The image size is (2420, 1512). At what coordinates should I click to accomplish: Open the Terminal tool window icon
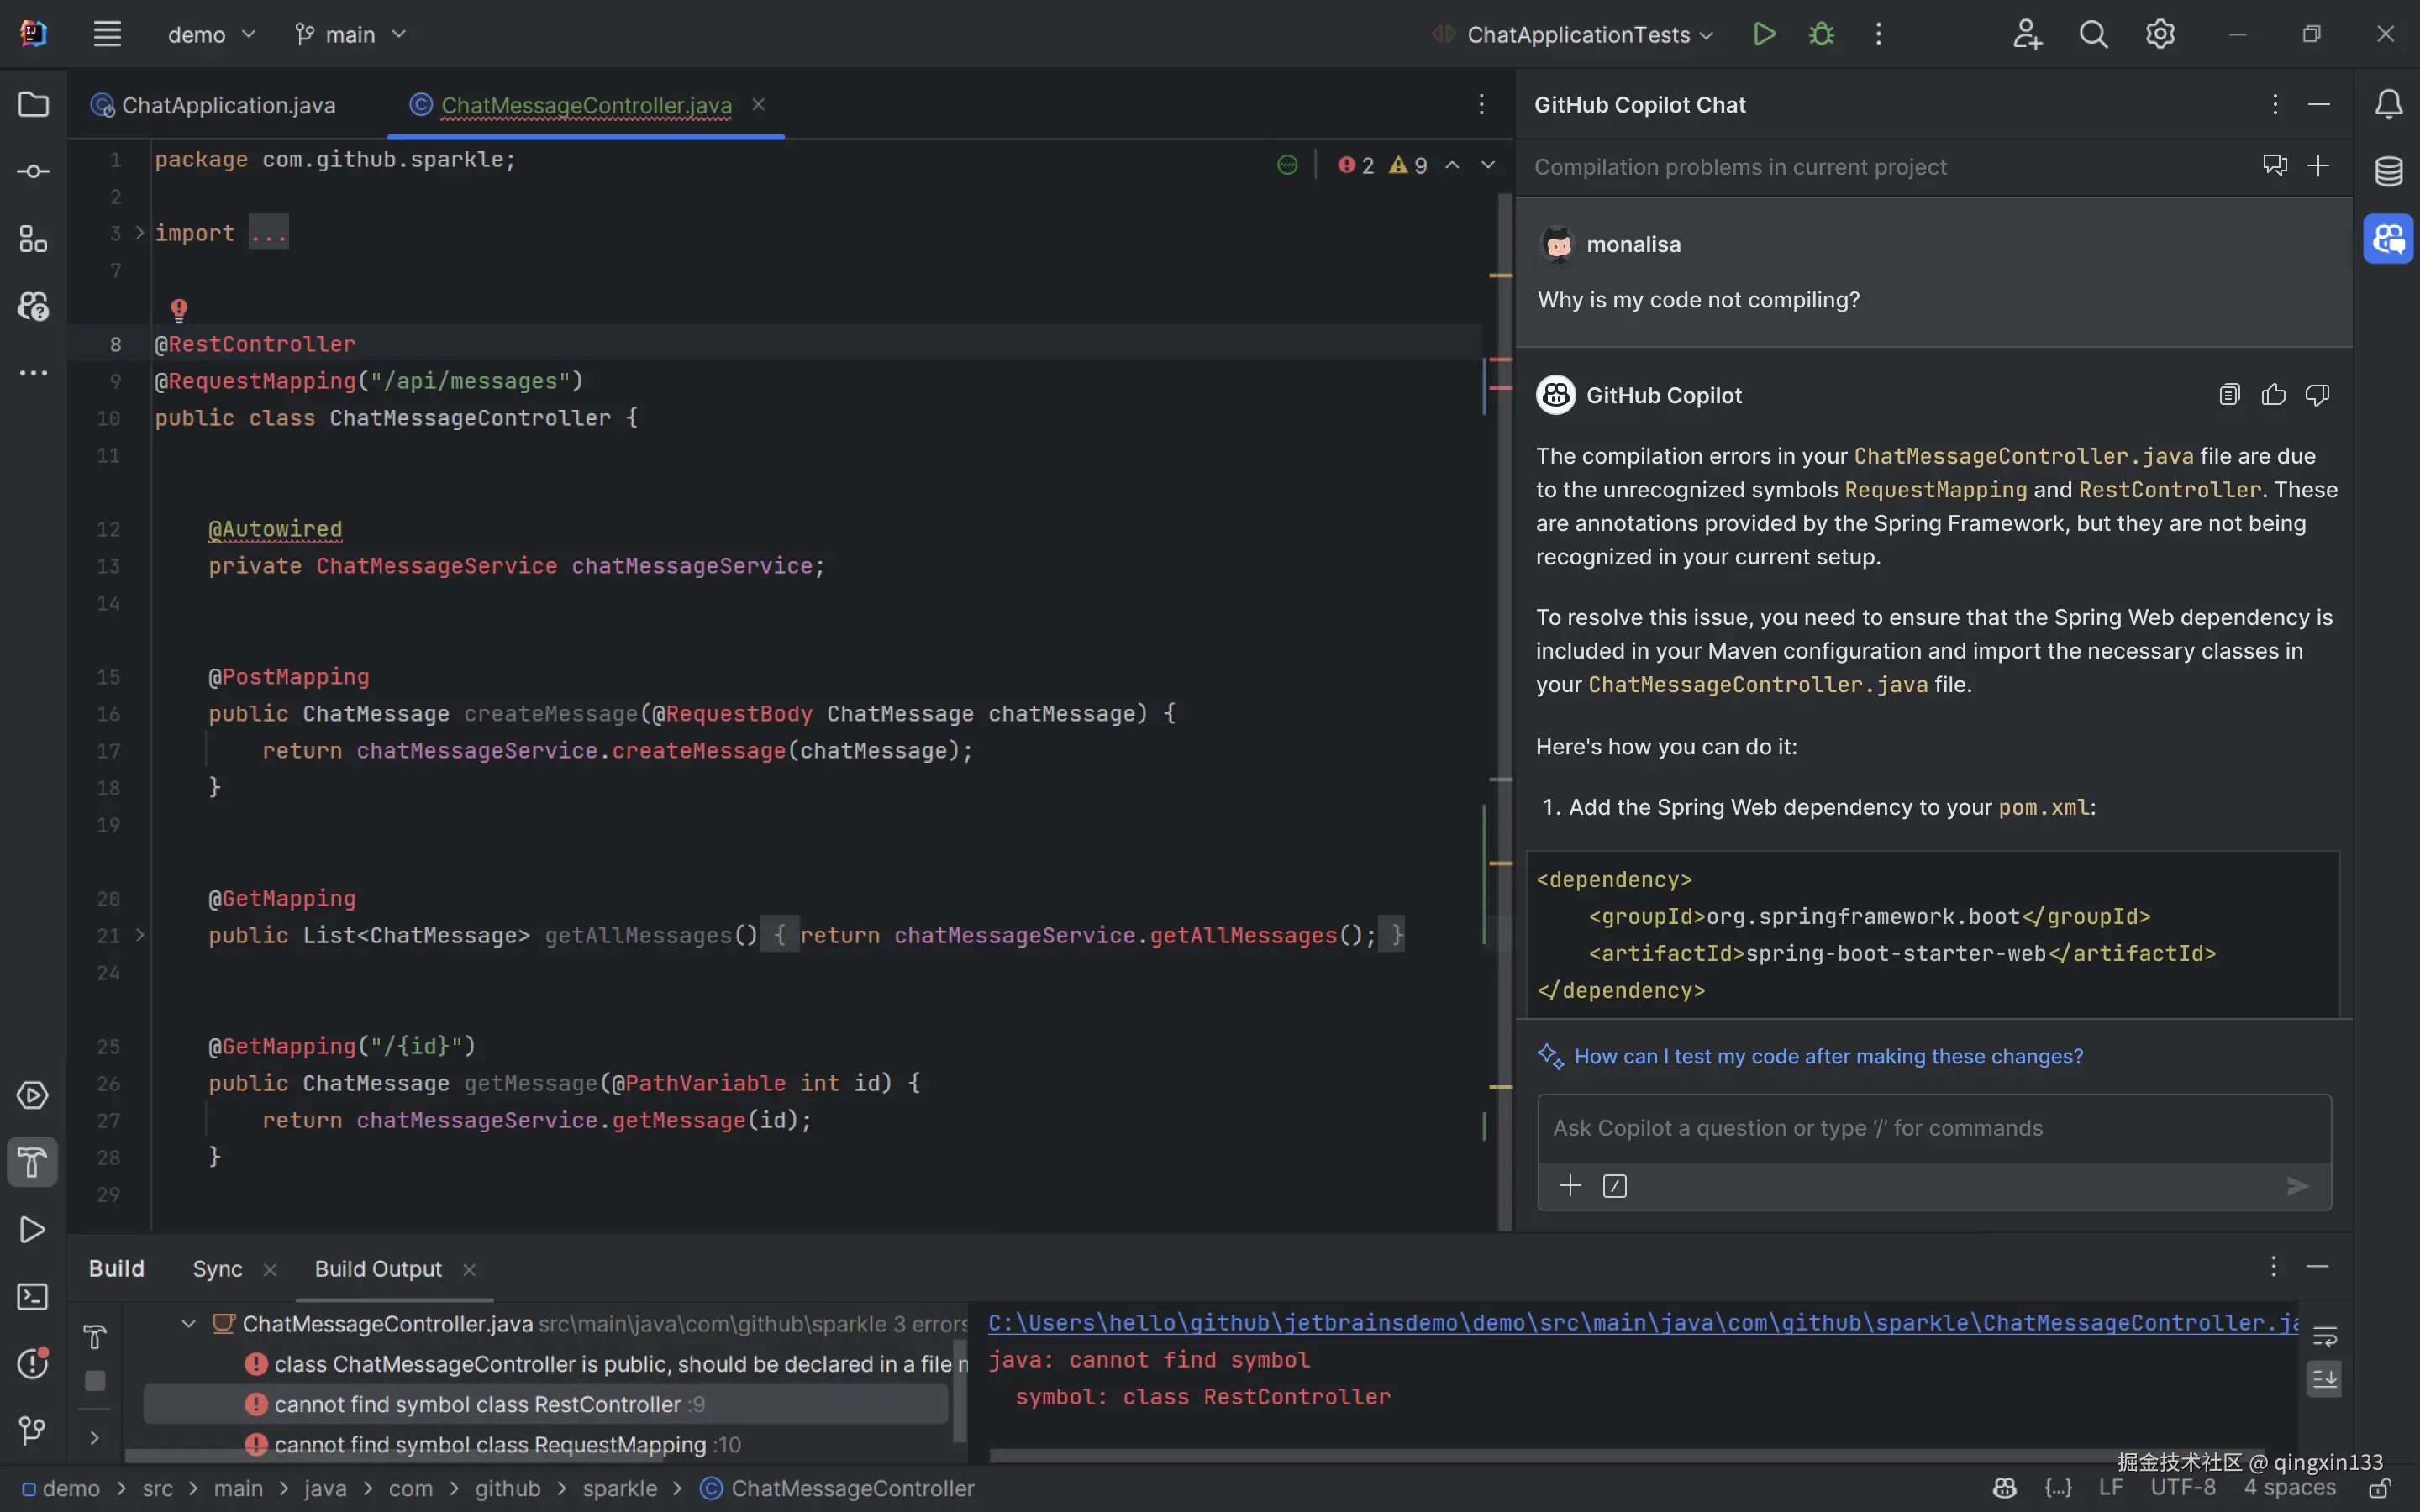click(x=33, y=1297)
